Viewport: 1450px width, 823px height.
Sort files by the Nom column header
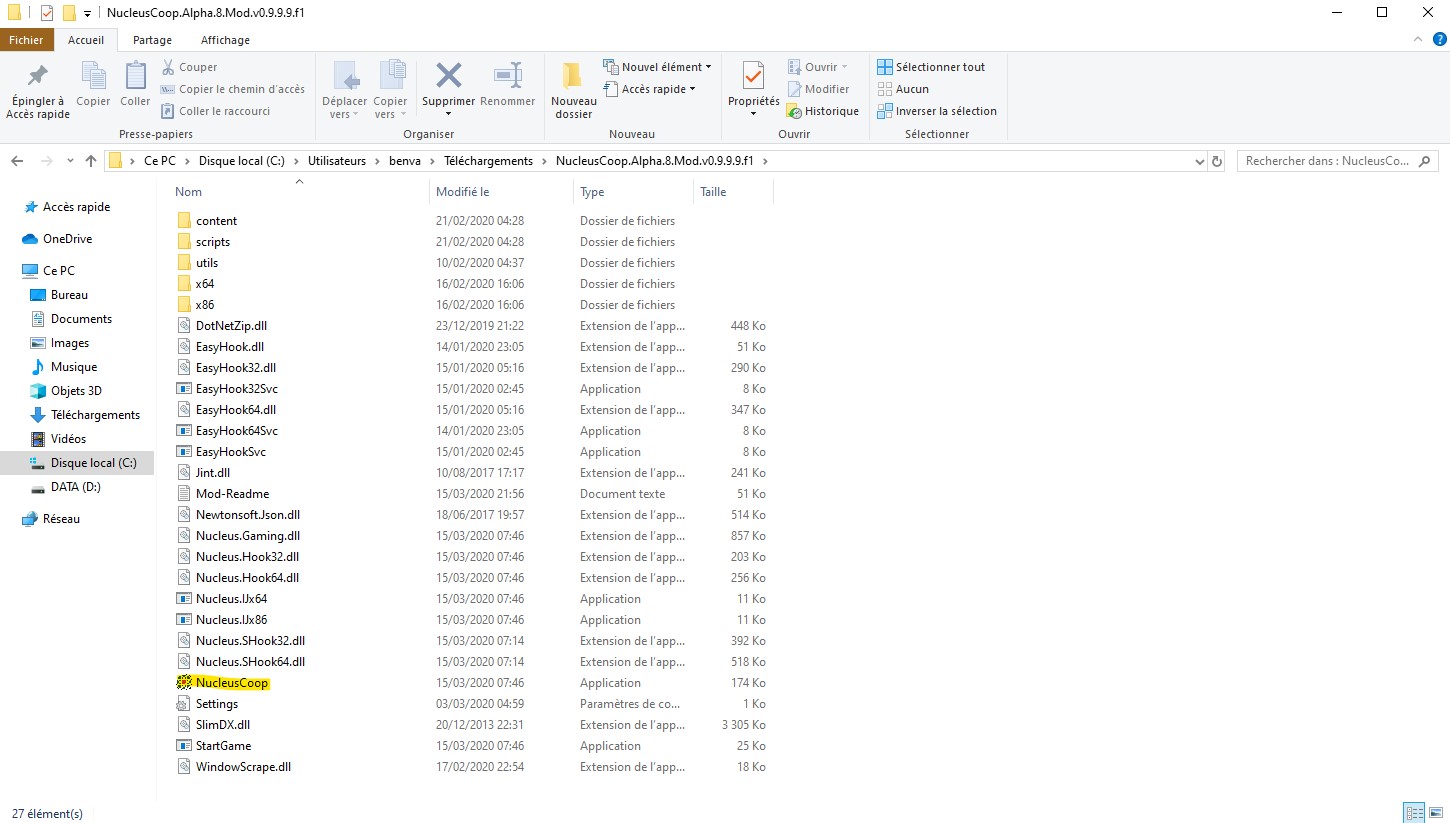(189, 192)
